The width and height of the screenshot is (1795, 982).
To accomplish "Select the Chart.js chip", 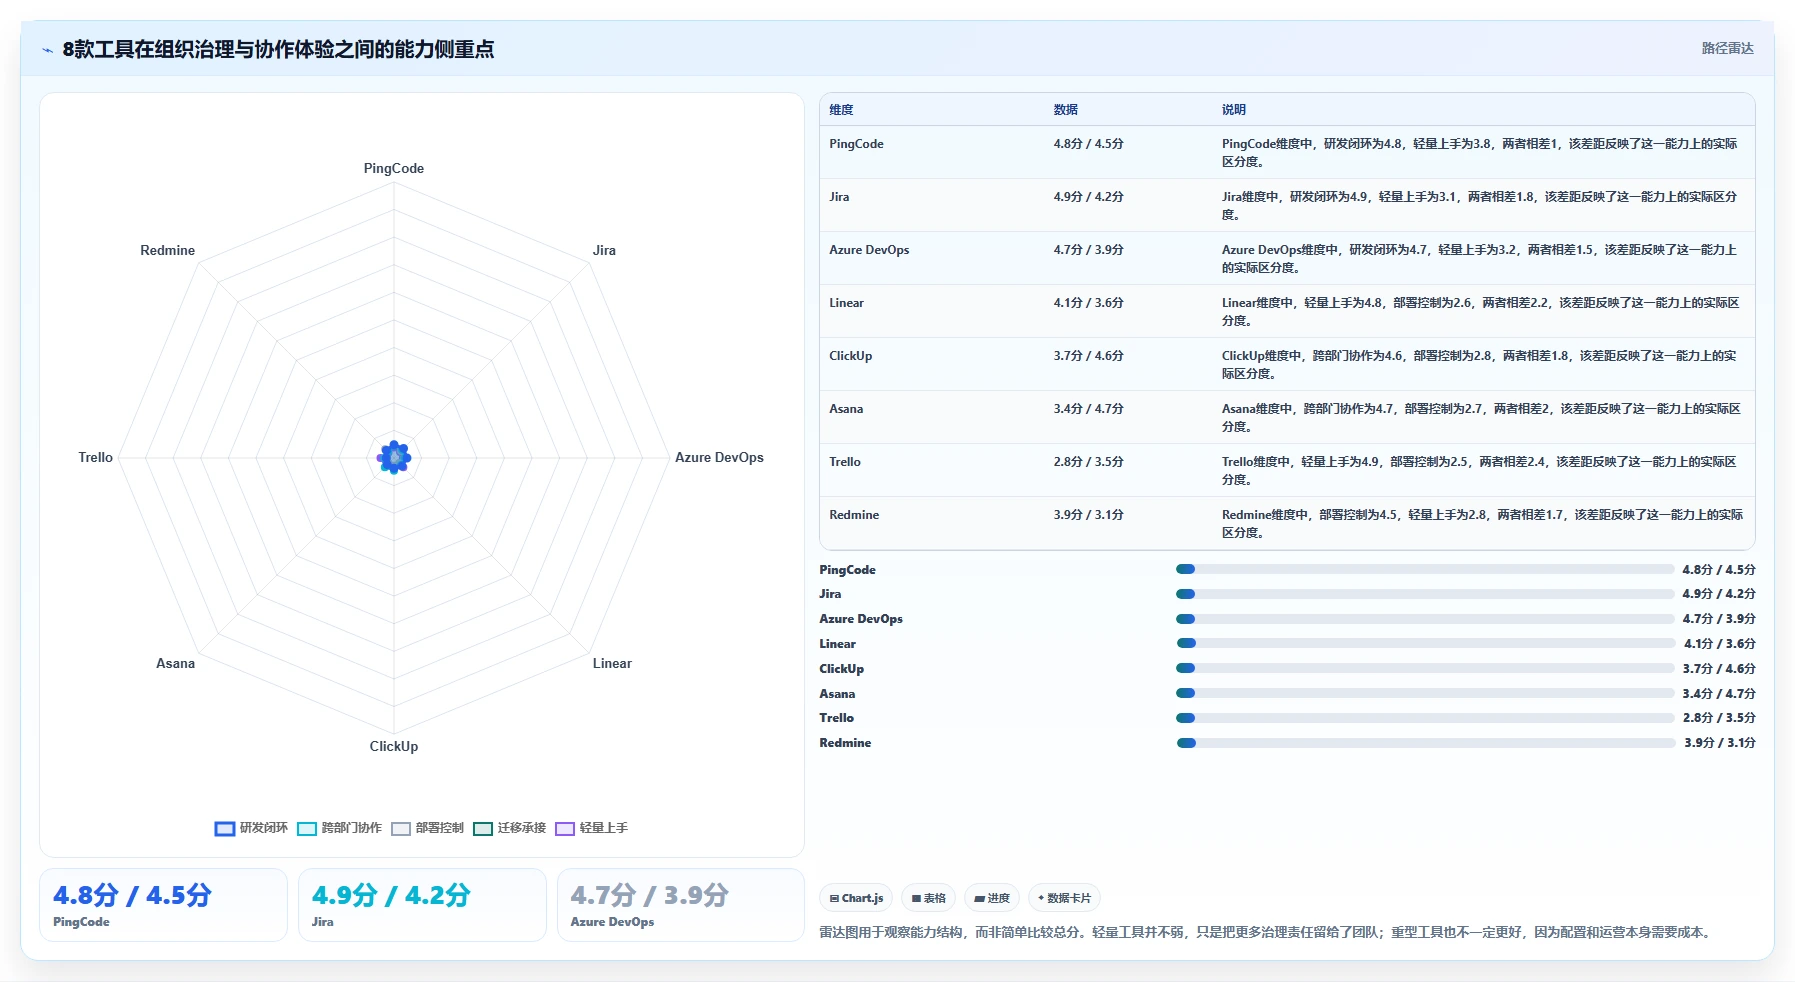I will [x=856, y=898].
